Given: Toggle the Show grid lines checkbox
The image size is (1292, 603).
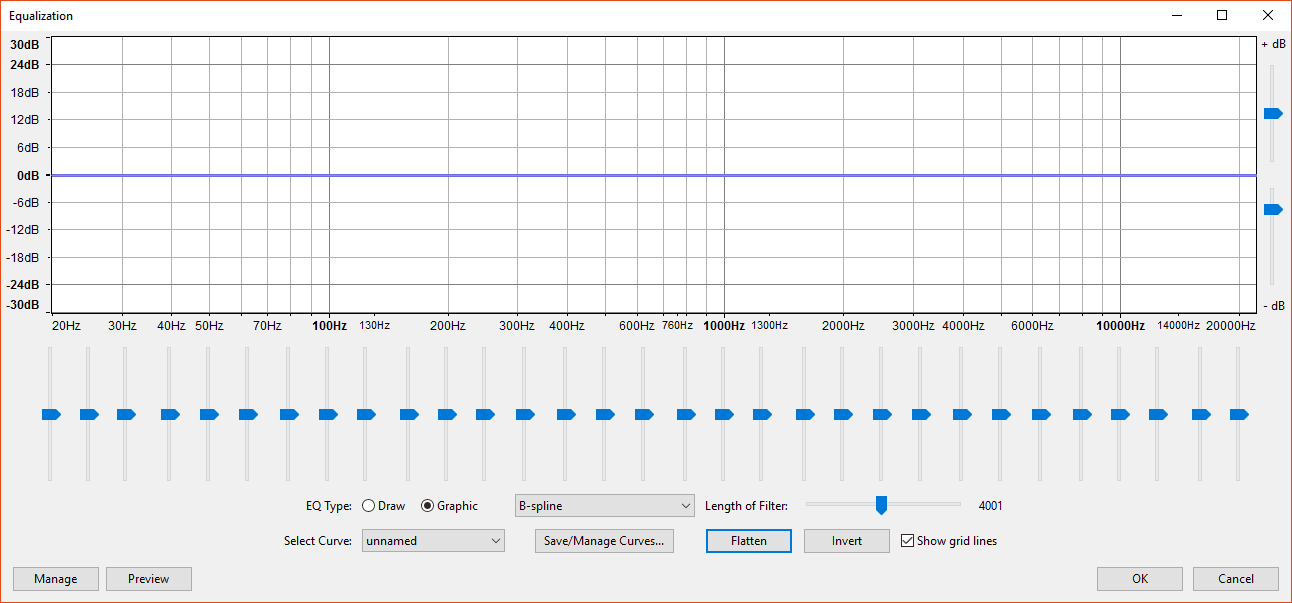Looking at the screenshot, I should point(908,541).
